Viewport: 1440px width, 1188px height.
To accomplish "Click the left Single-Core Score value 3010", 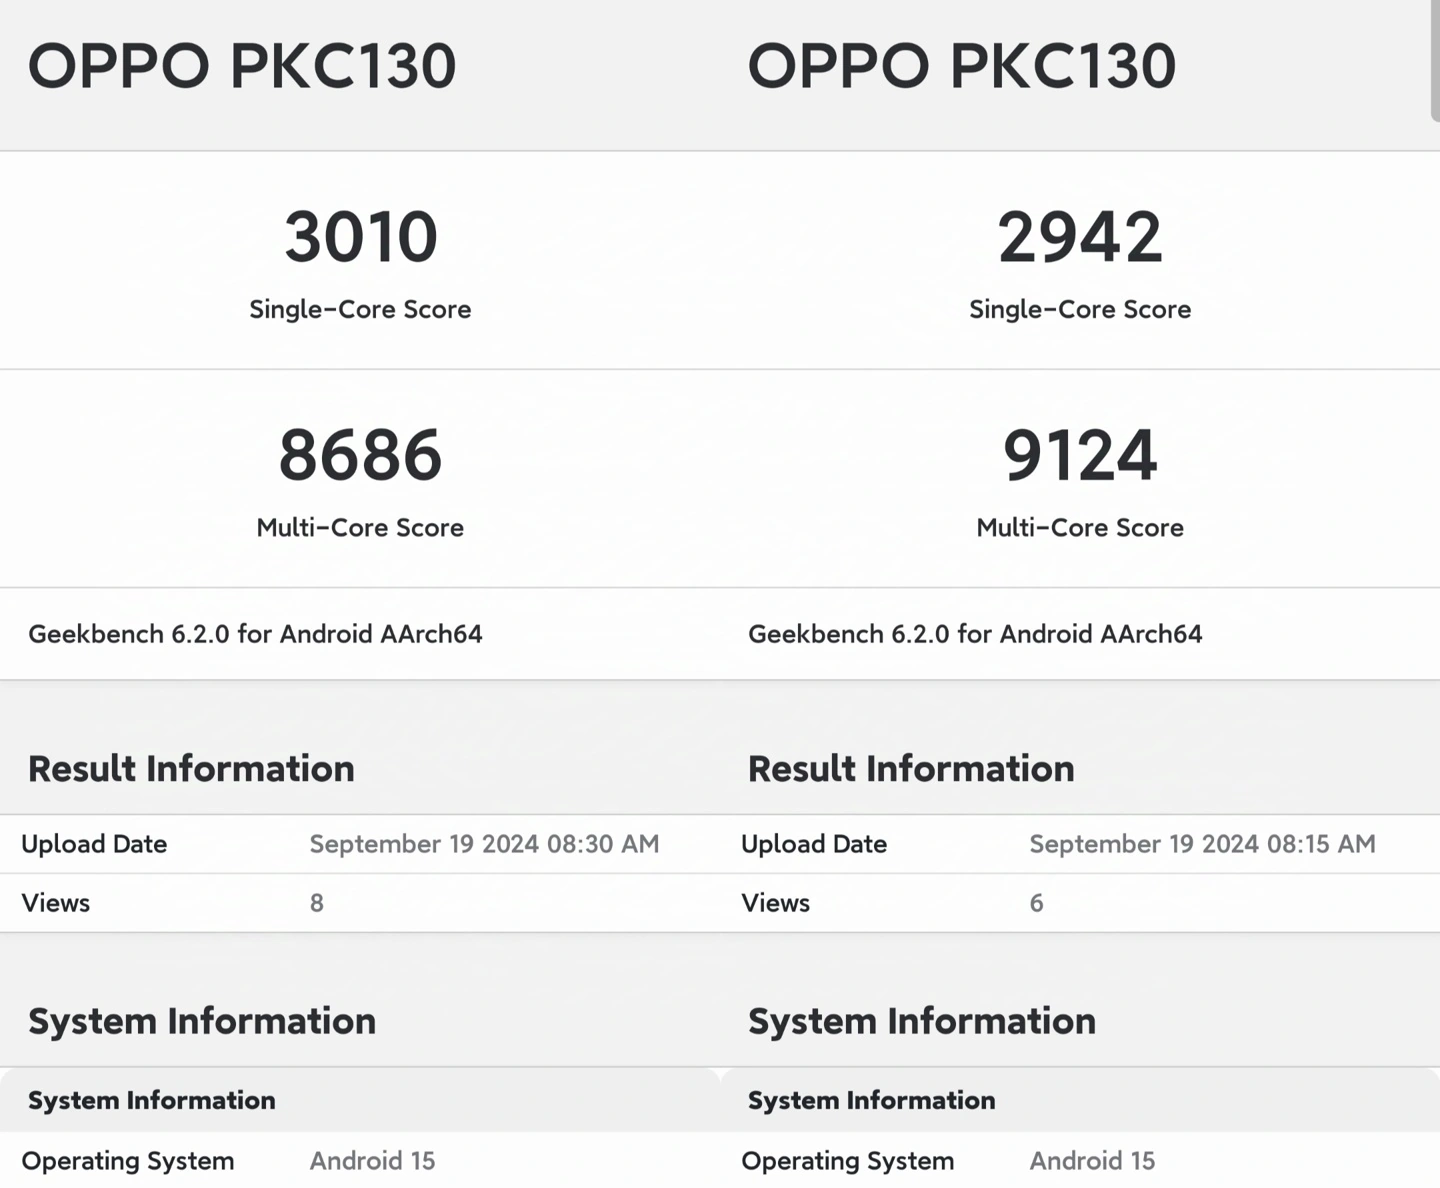I will click(x=360, y=237).
